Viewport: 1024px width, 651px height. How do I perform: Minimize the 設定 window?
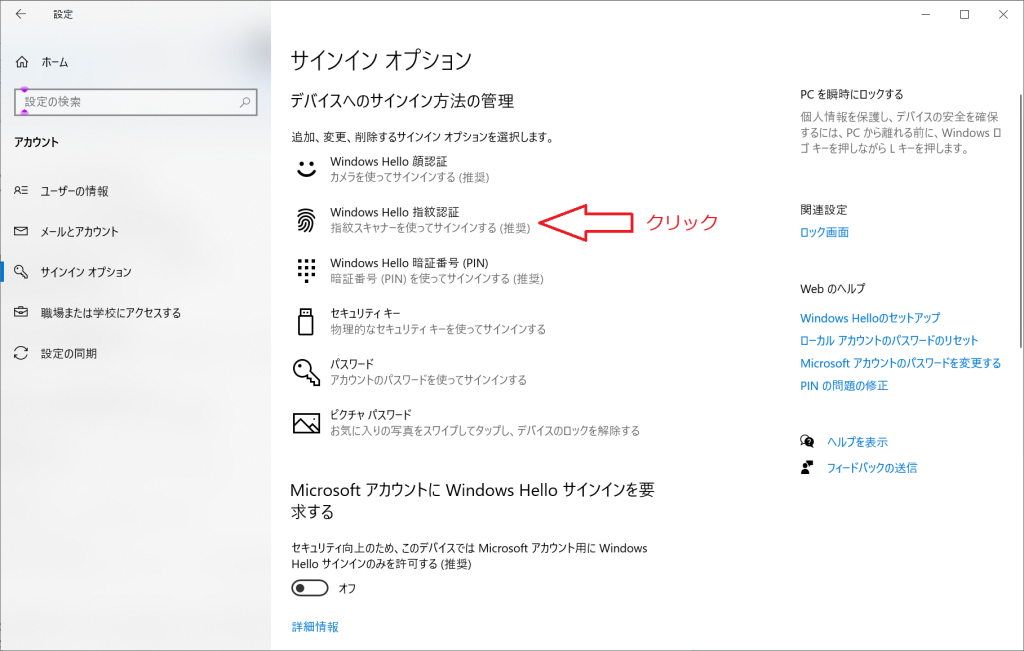coord(925,14)
